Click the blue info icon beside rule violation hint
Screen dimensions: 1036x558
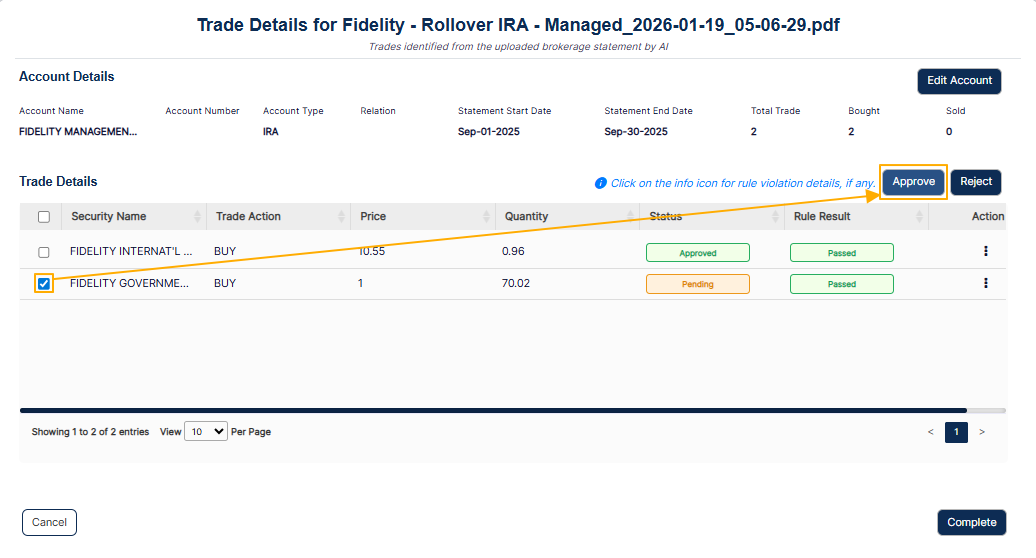click(601, 183)
